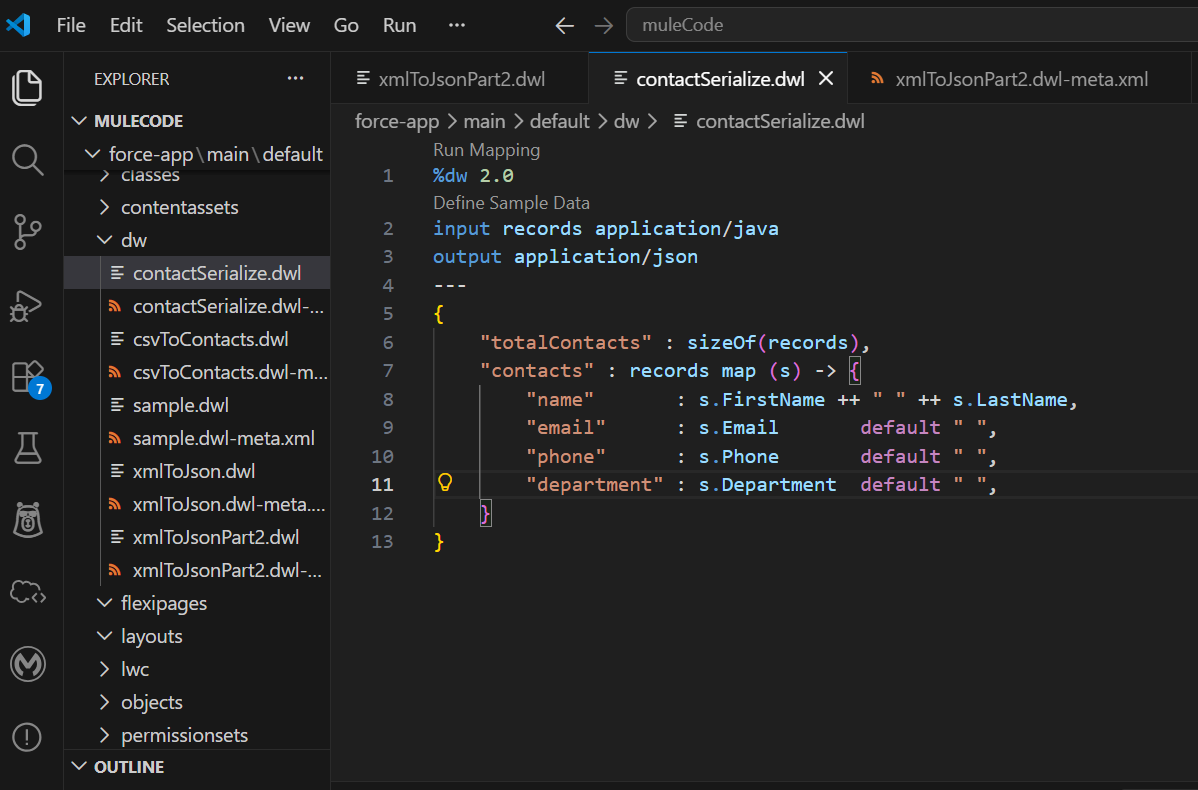This screenshot has height=790, width=1198.
Task: Open the MuleSoft icon in activity bar
Action: click(x=27, y=664)
